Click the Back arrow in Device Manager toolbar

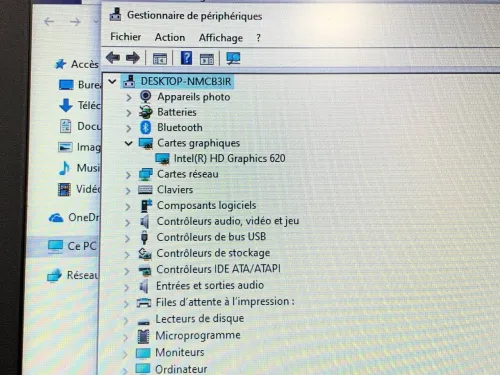click(113, 58)
